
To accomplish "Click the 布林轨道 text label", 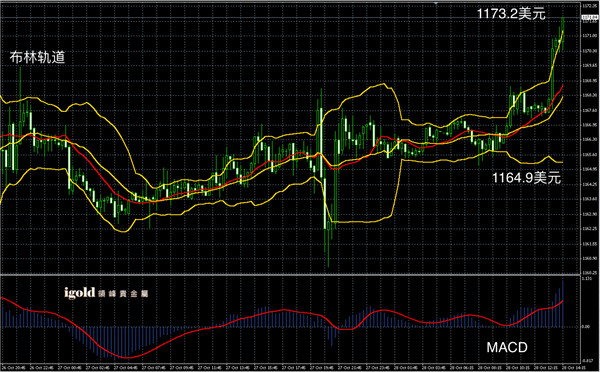I will click(37, 57).
